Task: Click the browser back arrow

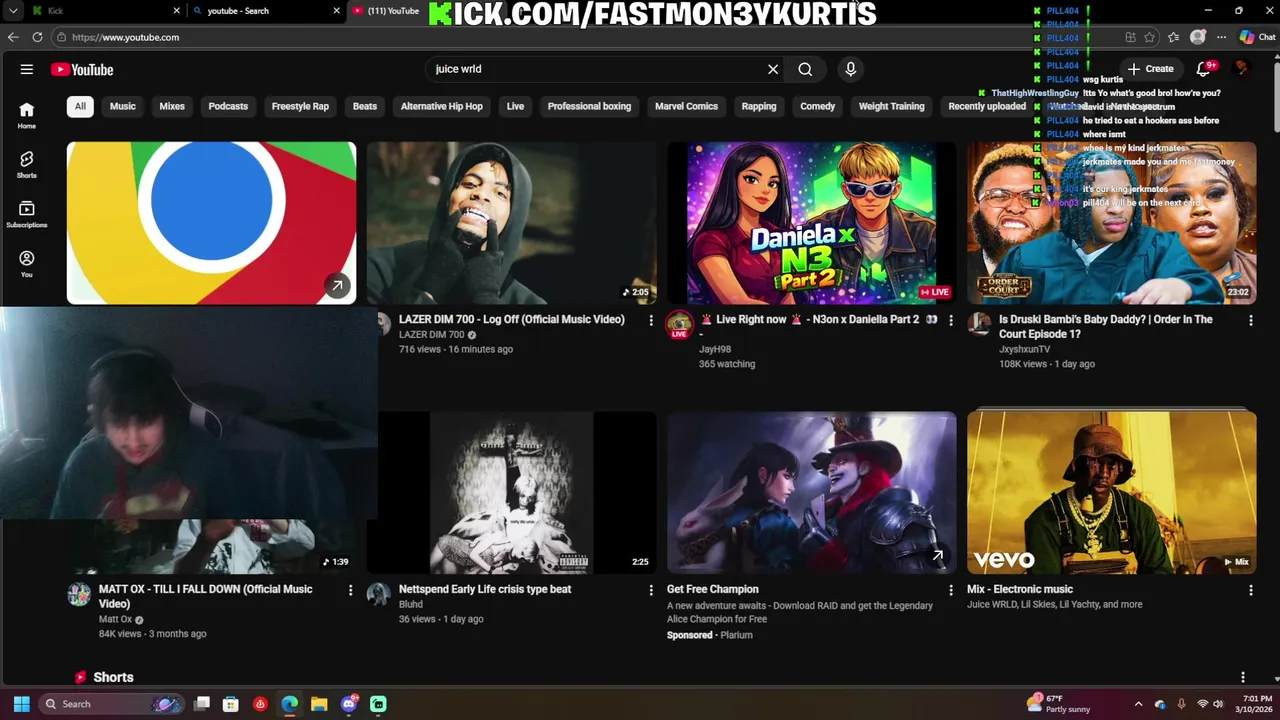Action: click(13, 37)
